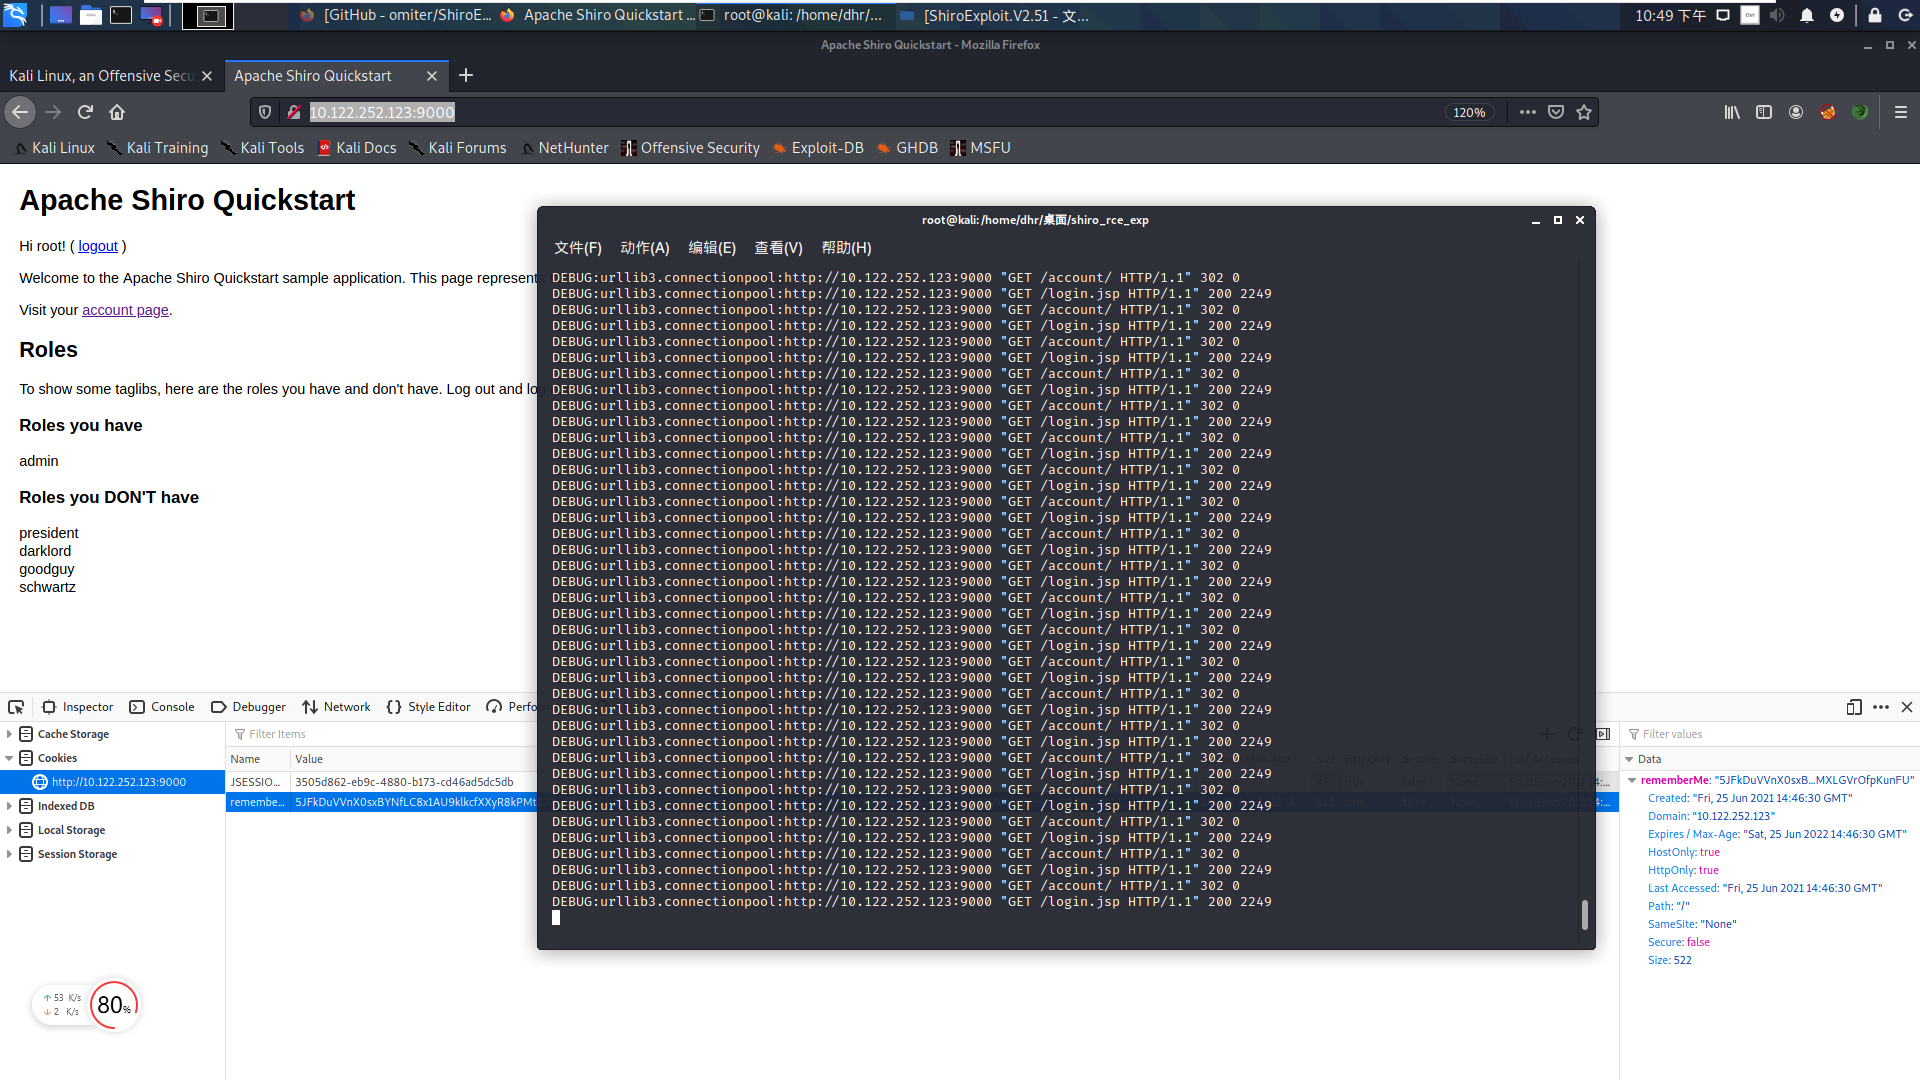Click the home button icon
The image size is (1920, 1080).
click(x=117, y=112)
